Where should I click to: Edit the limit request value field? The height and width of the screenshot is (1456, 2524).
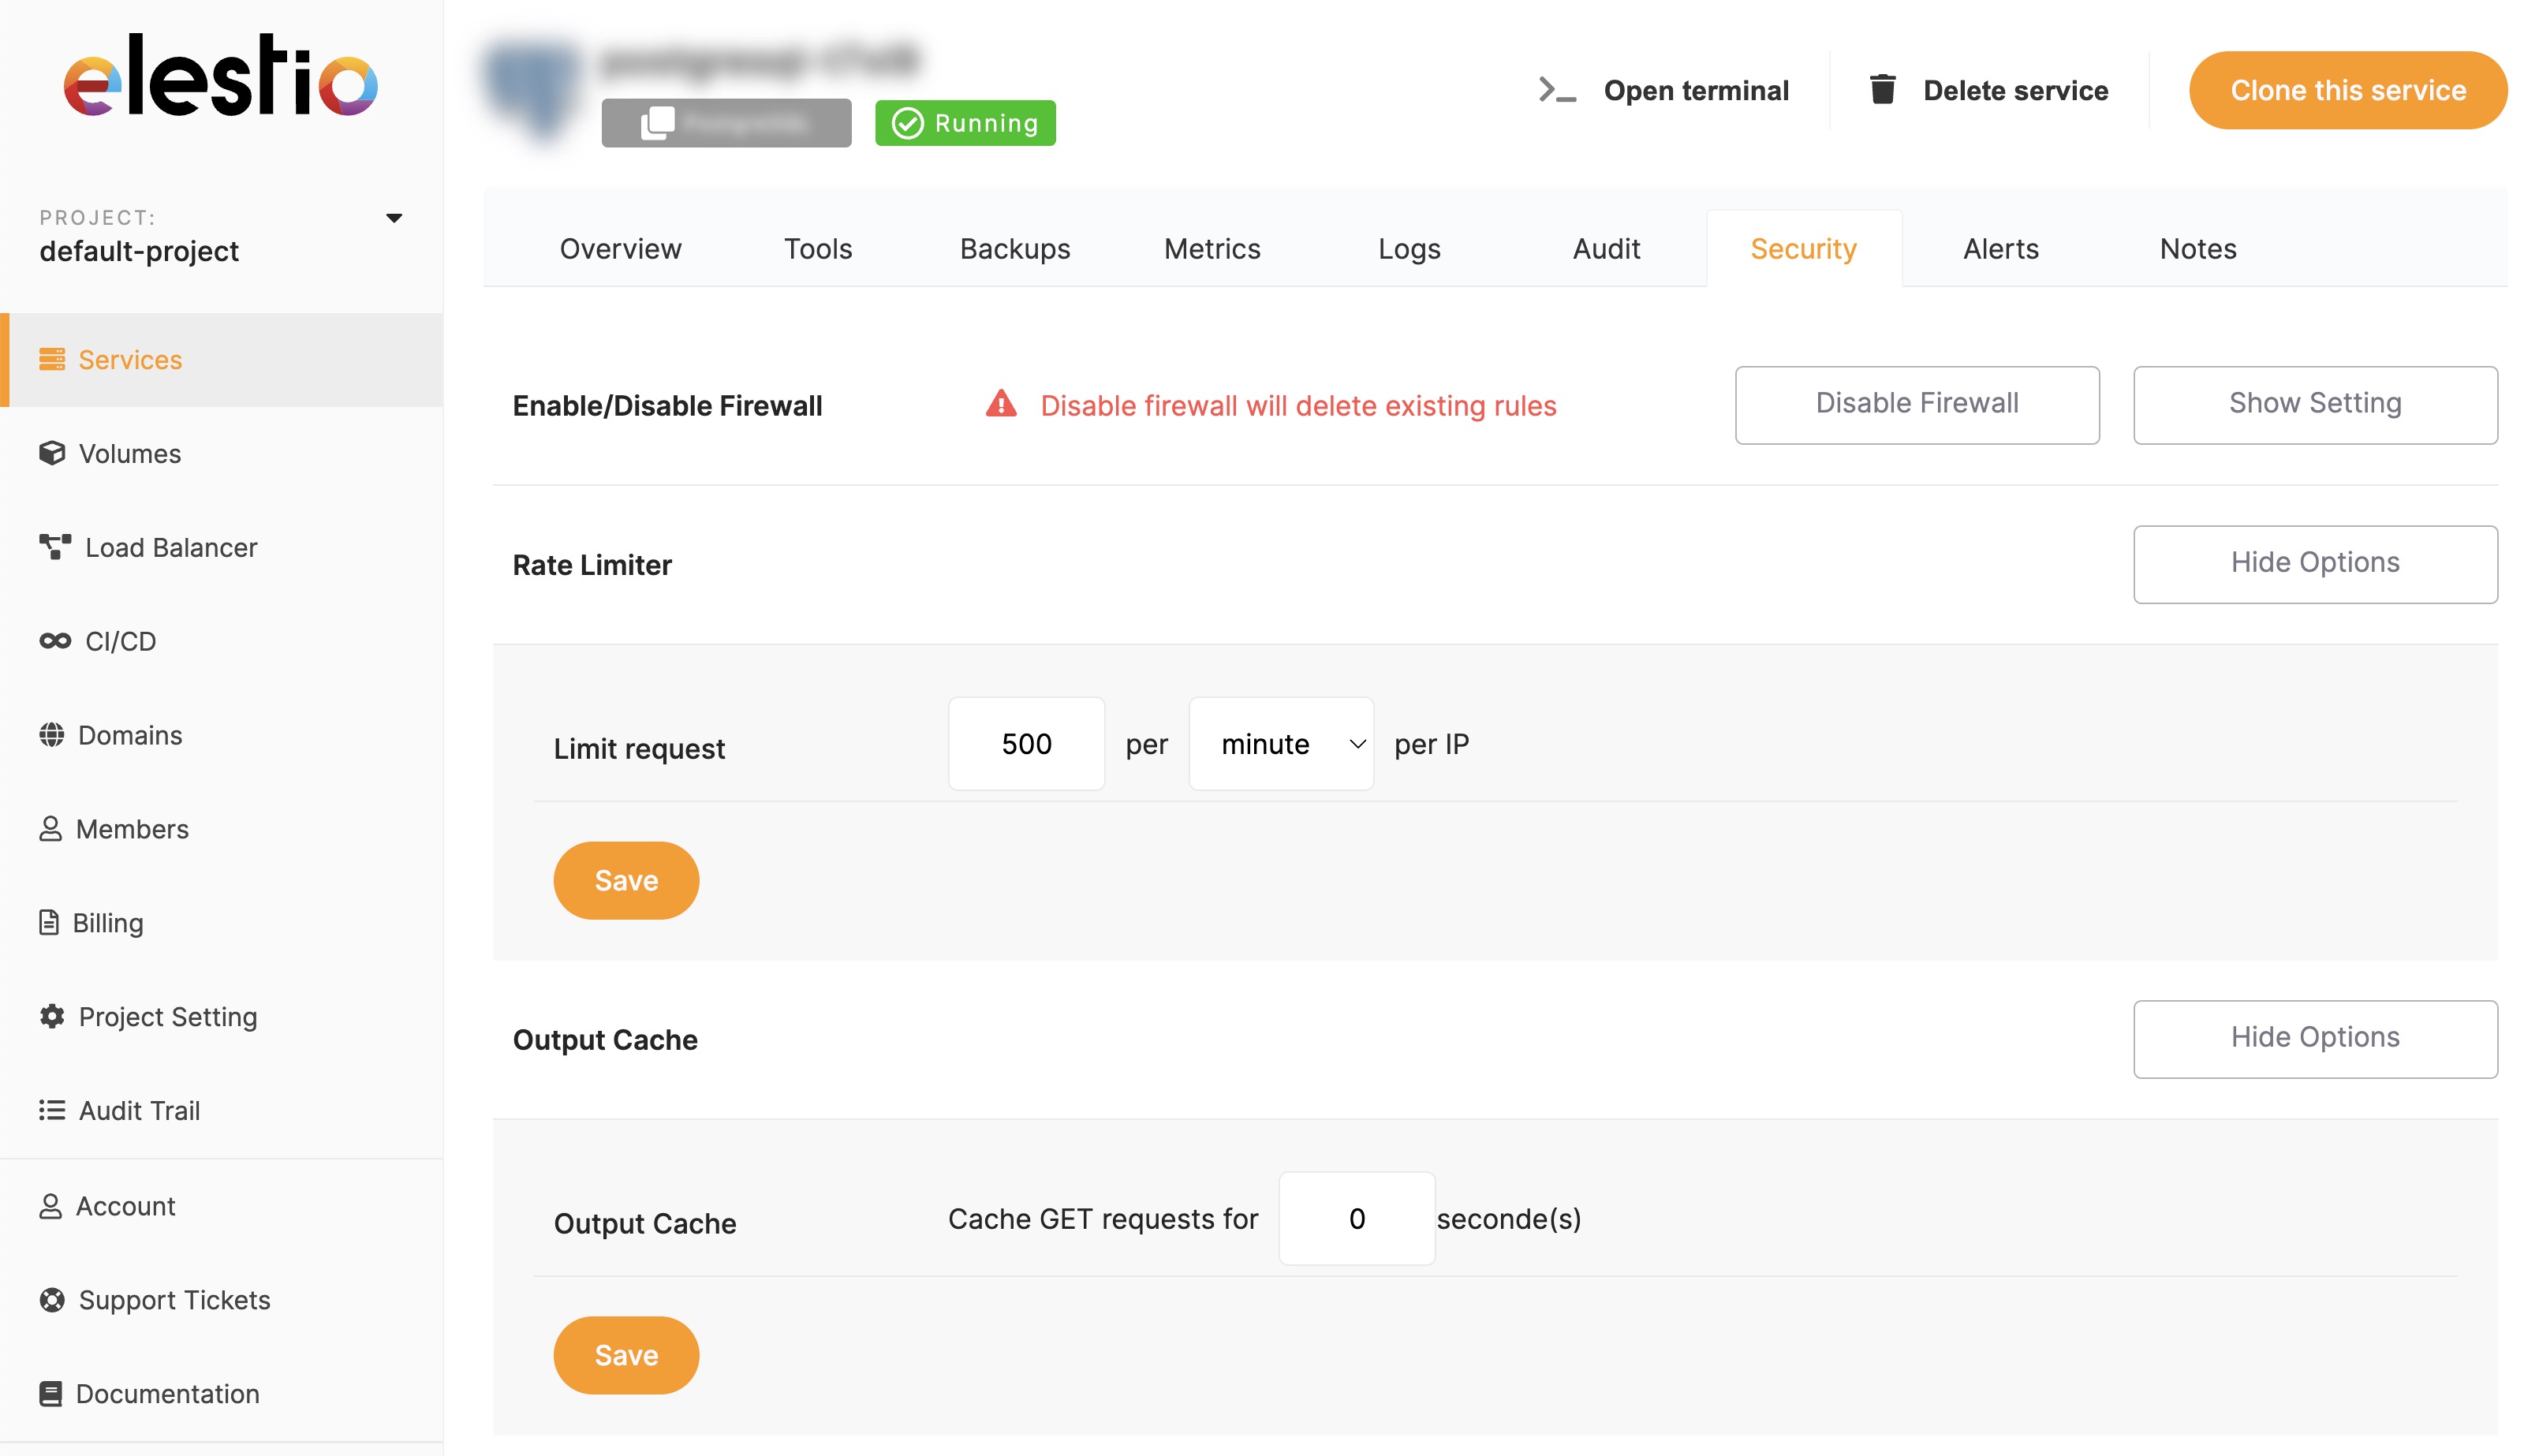(x=1026, y=743)
